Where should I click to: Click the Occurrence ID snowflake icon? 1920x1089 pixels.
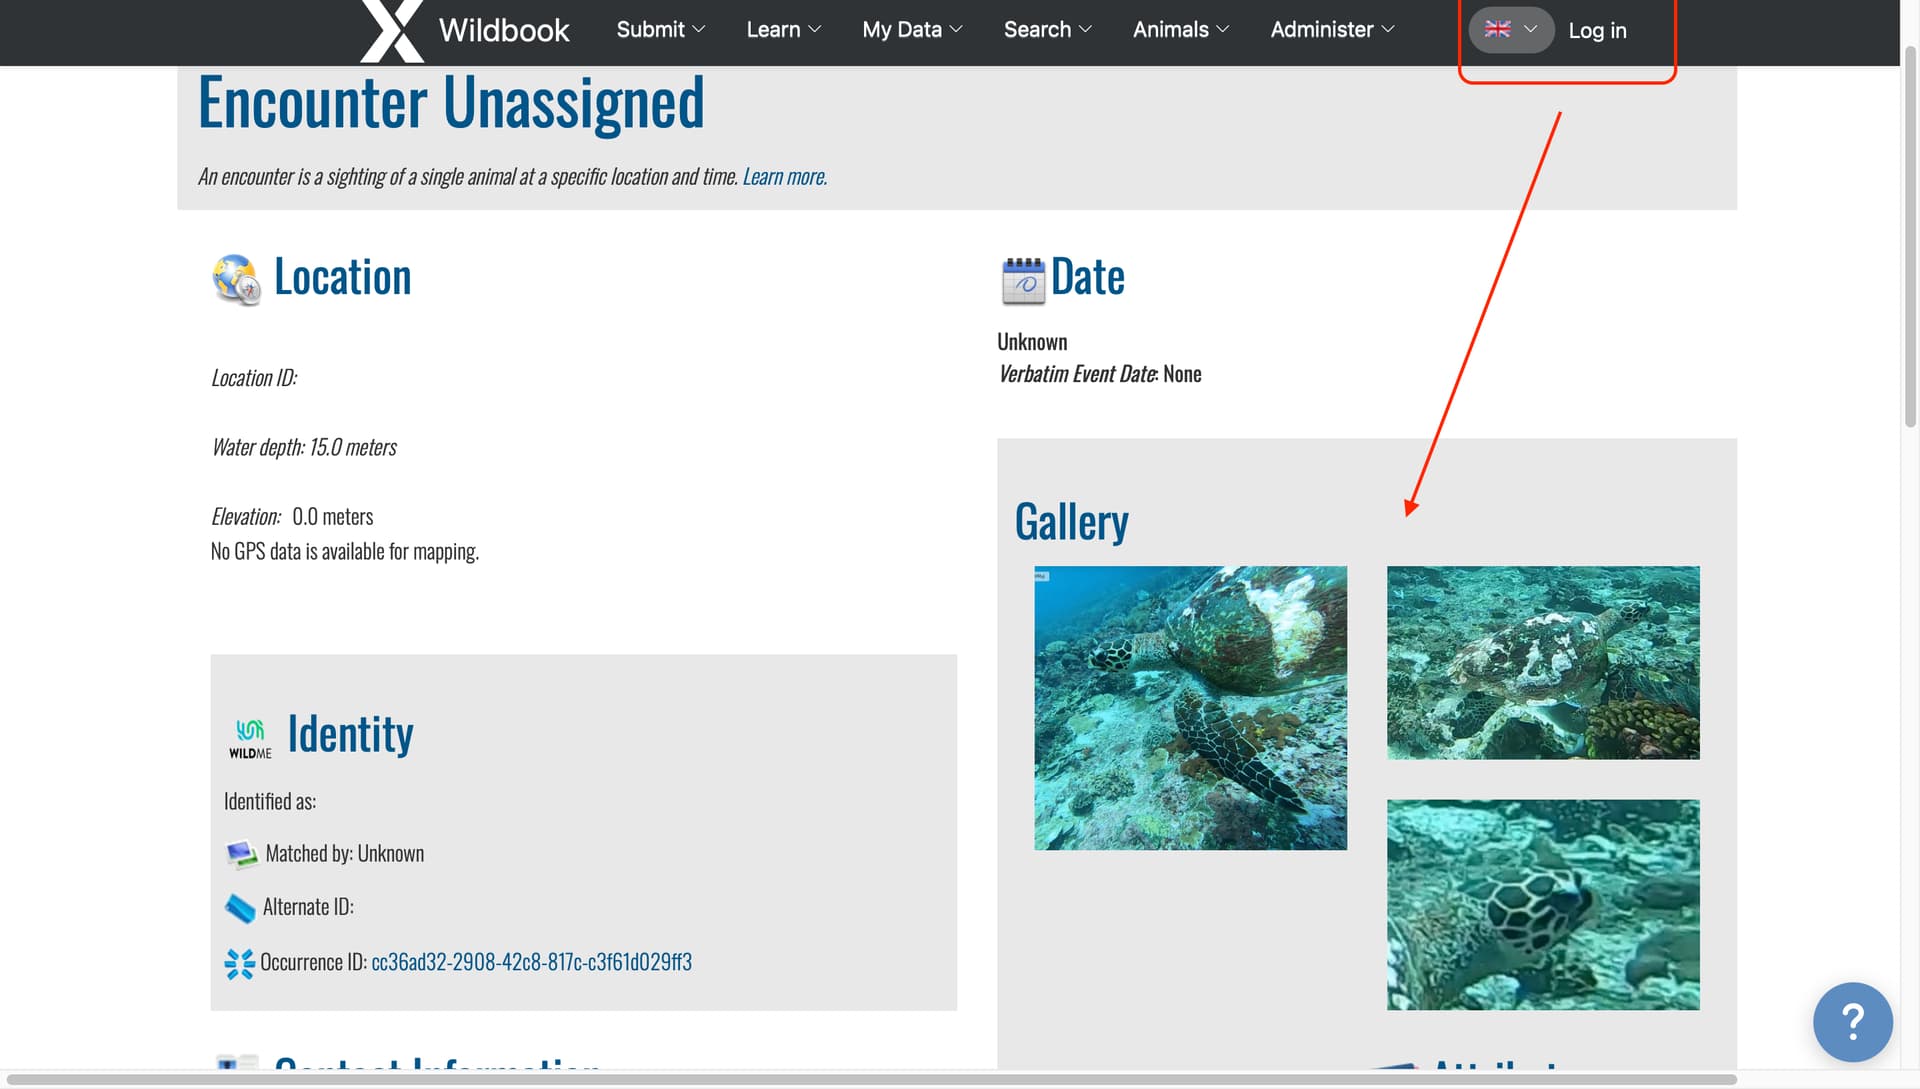point(239,963)
